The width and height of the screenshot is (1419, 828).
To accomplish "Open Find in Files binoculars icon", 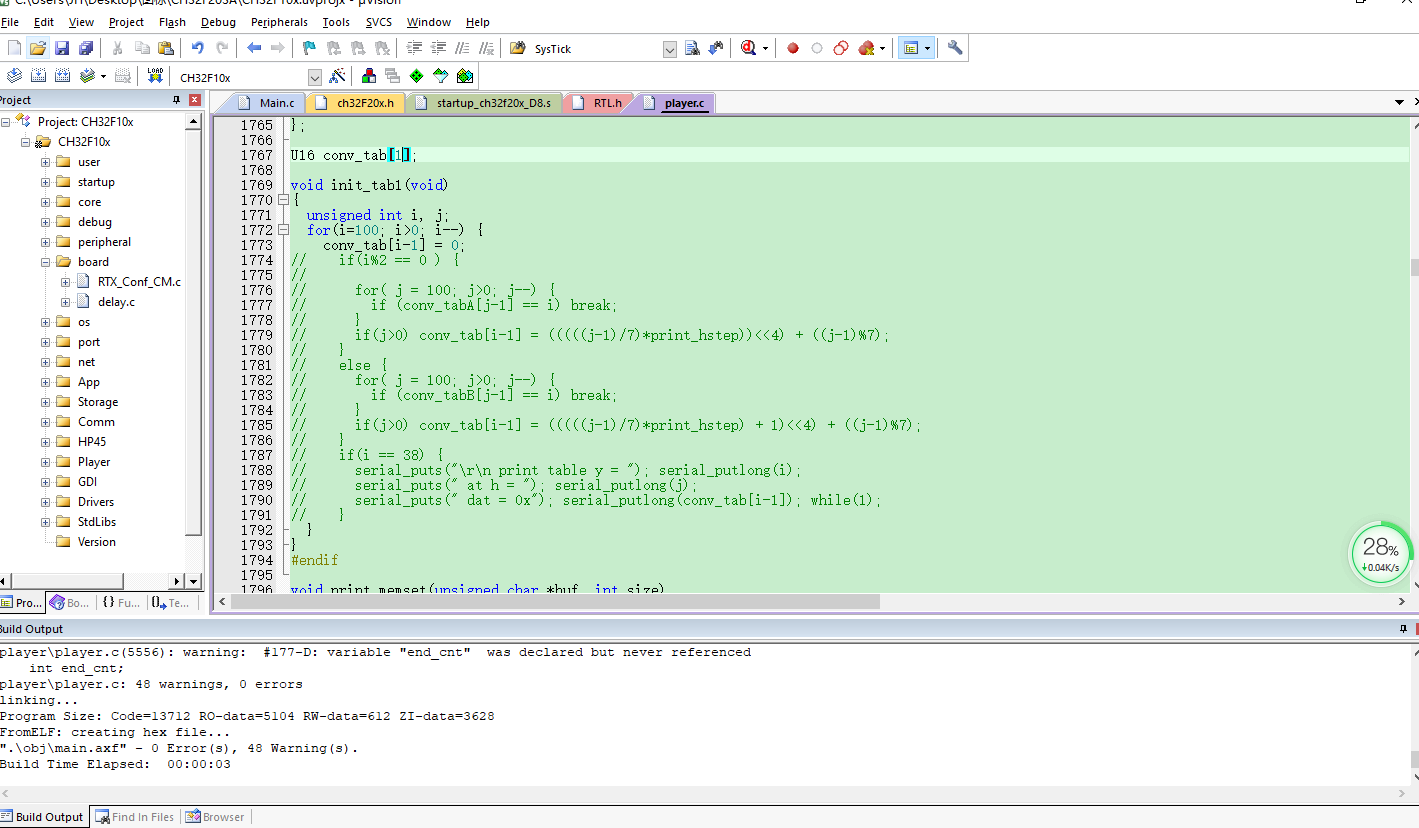I will click(518, 48).
